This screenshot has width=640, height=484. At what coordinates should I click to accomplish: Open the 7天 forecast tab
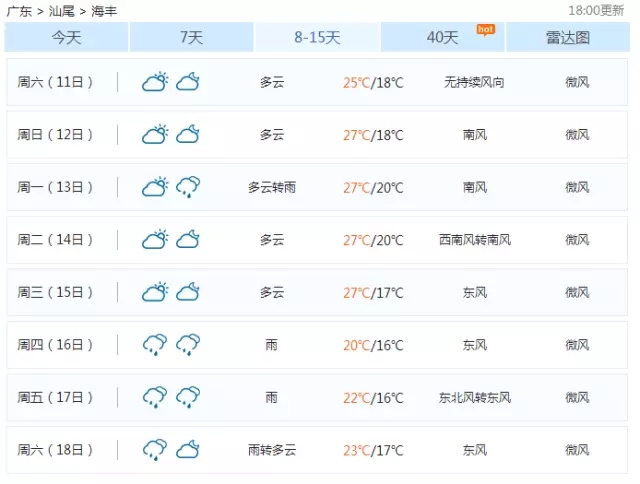(x=191, y=37)
